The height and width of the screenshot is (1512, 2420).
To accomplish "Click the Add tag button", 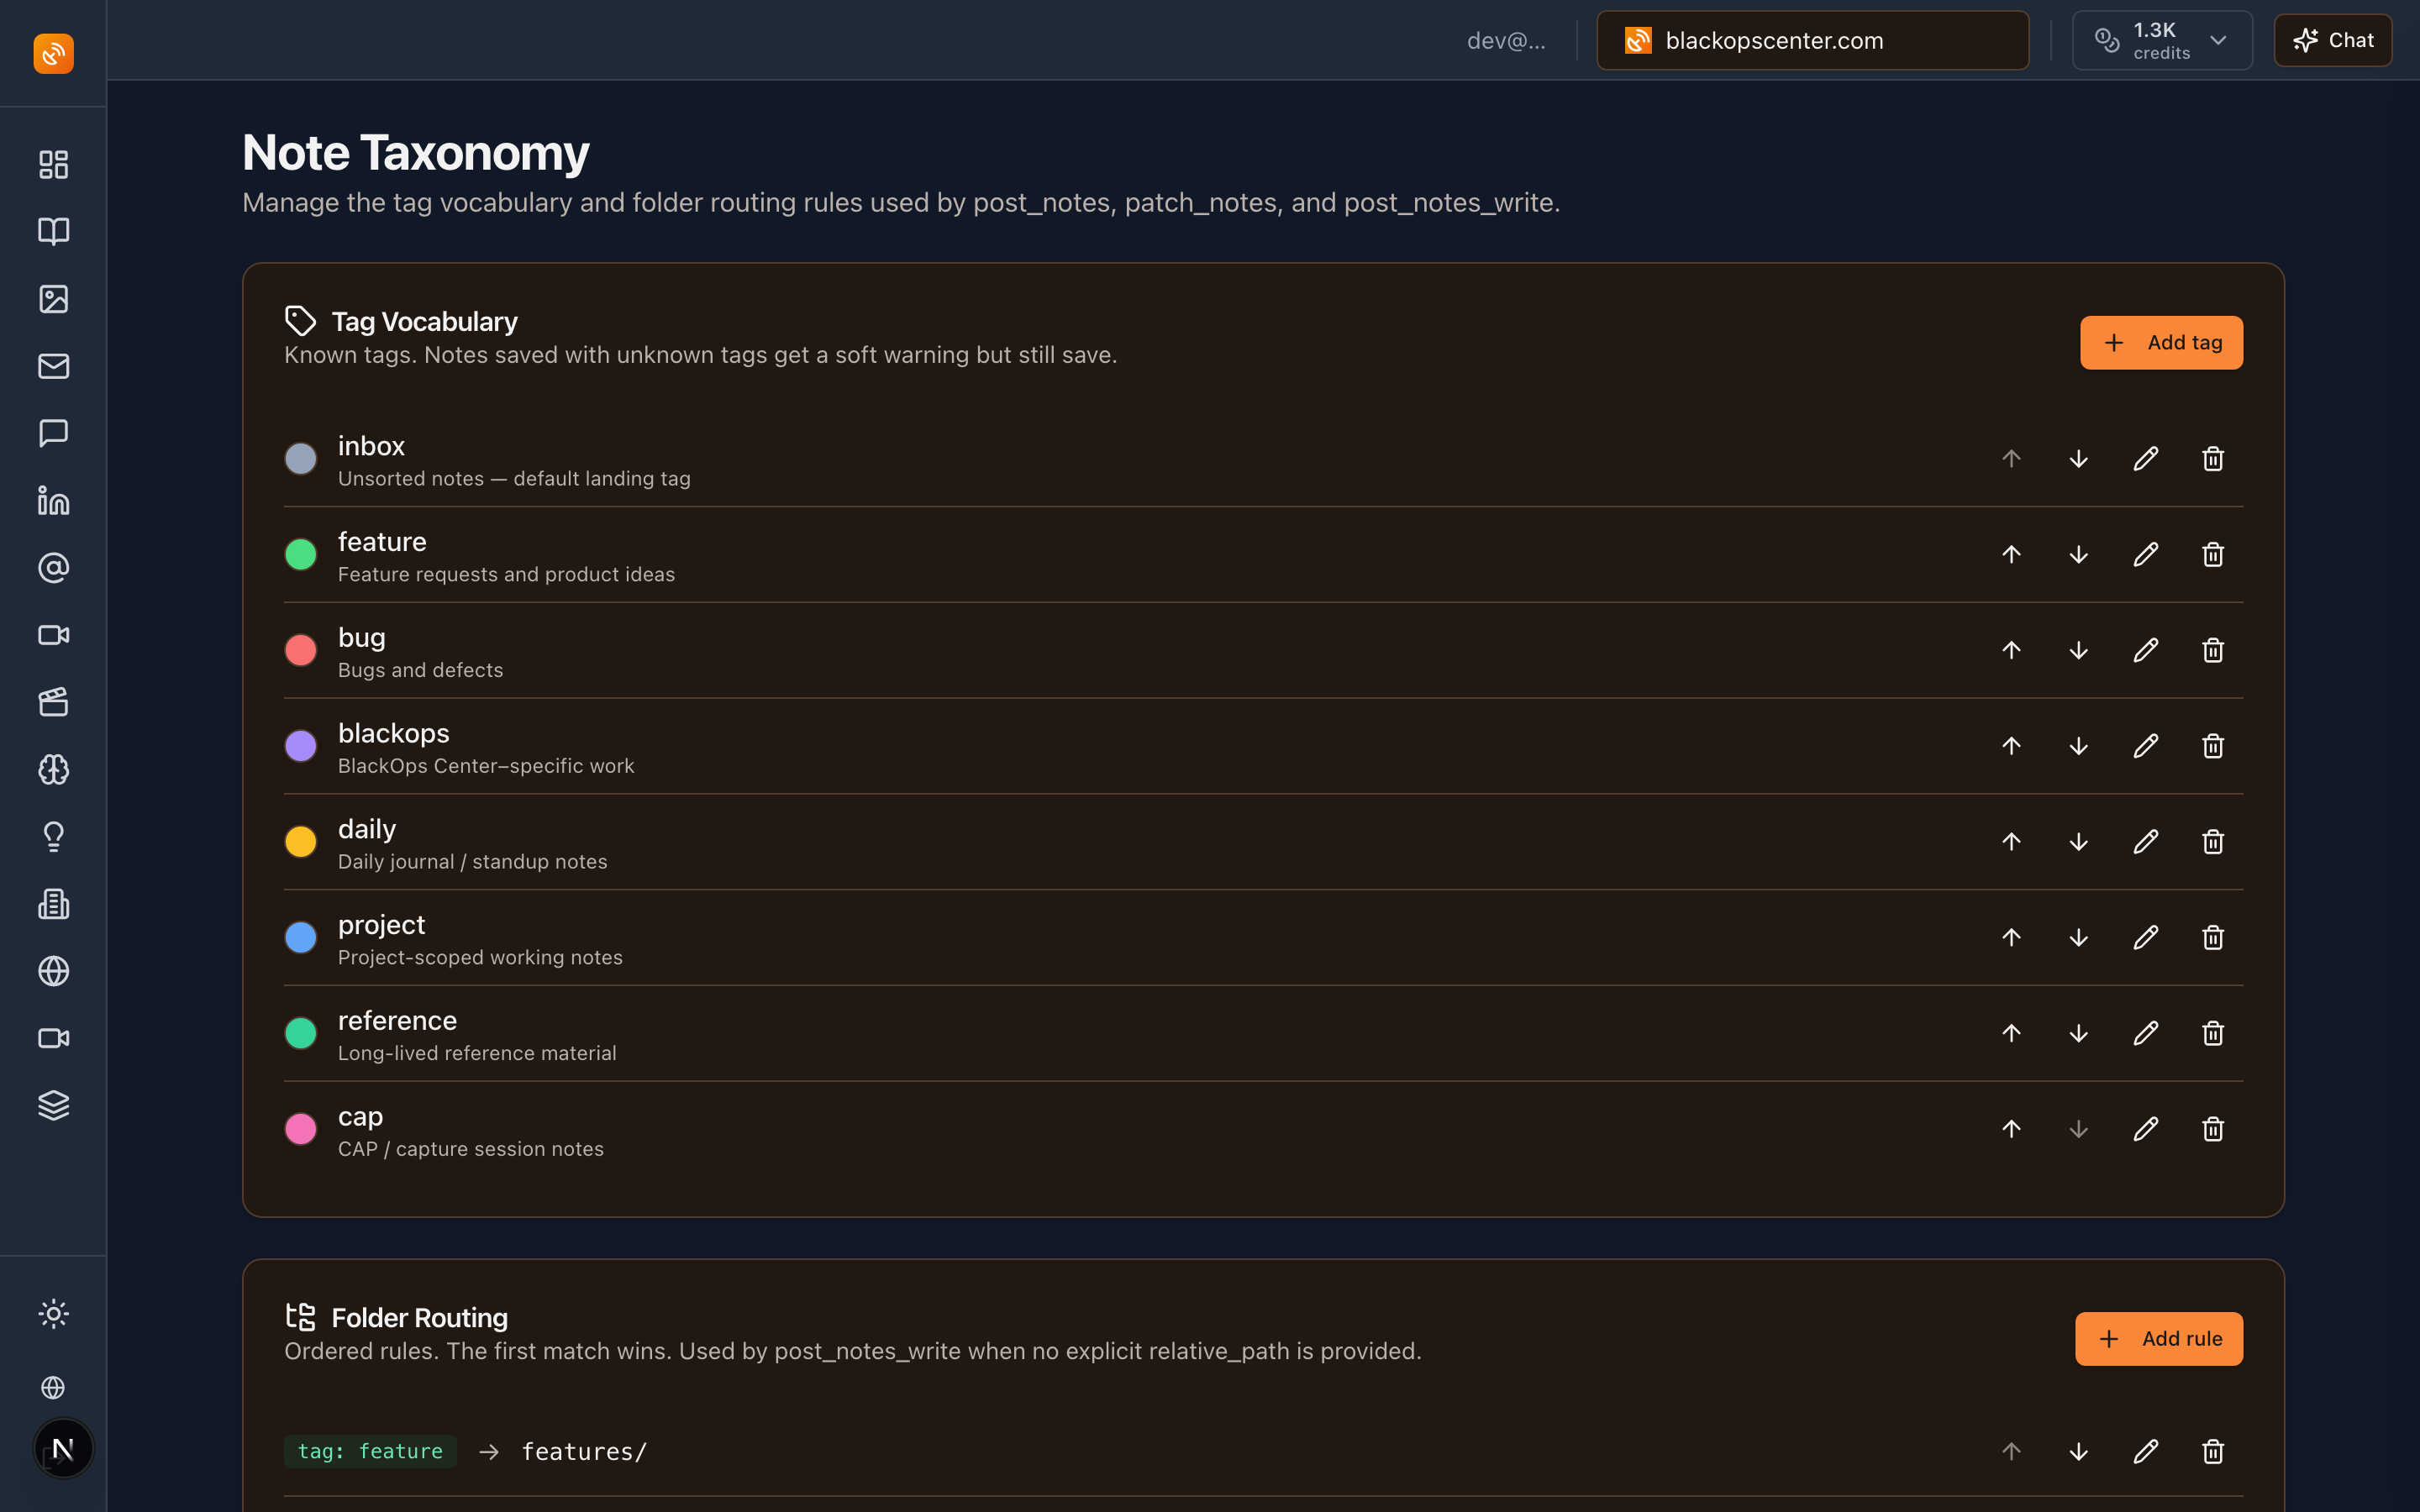I will (2161, 343).
